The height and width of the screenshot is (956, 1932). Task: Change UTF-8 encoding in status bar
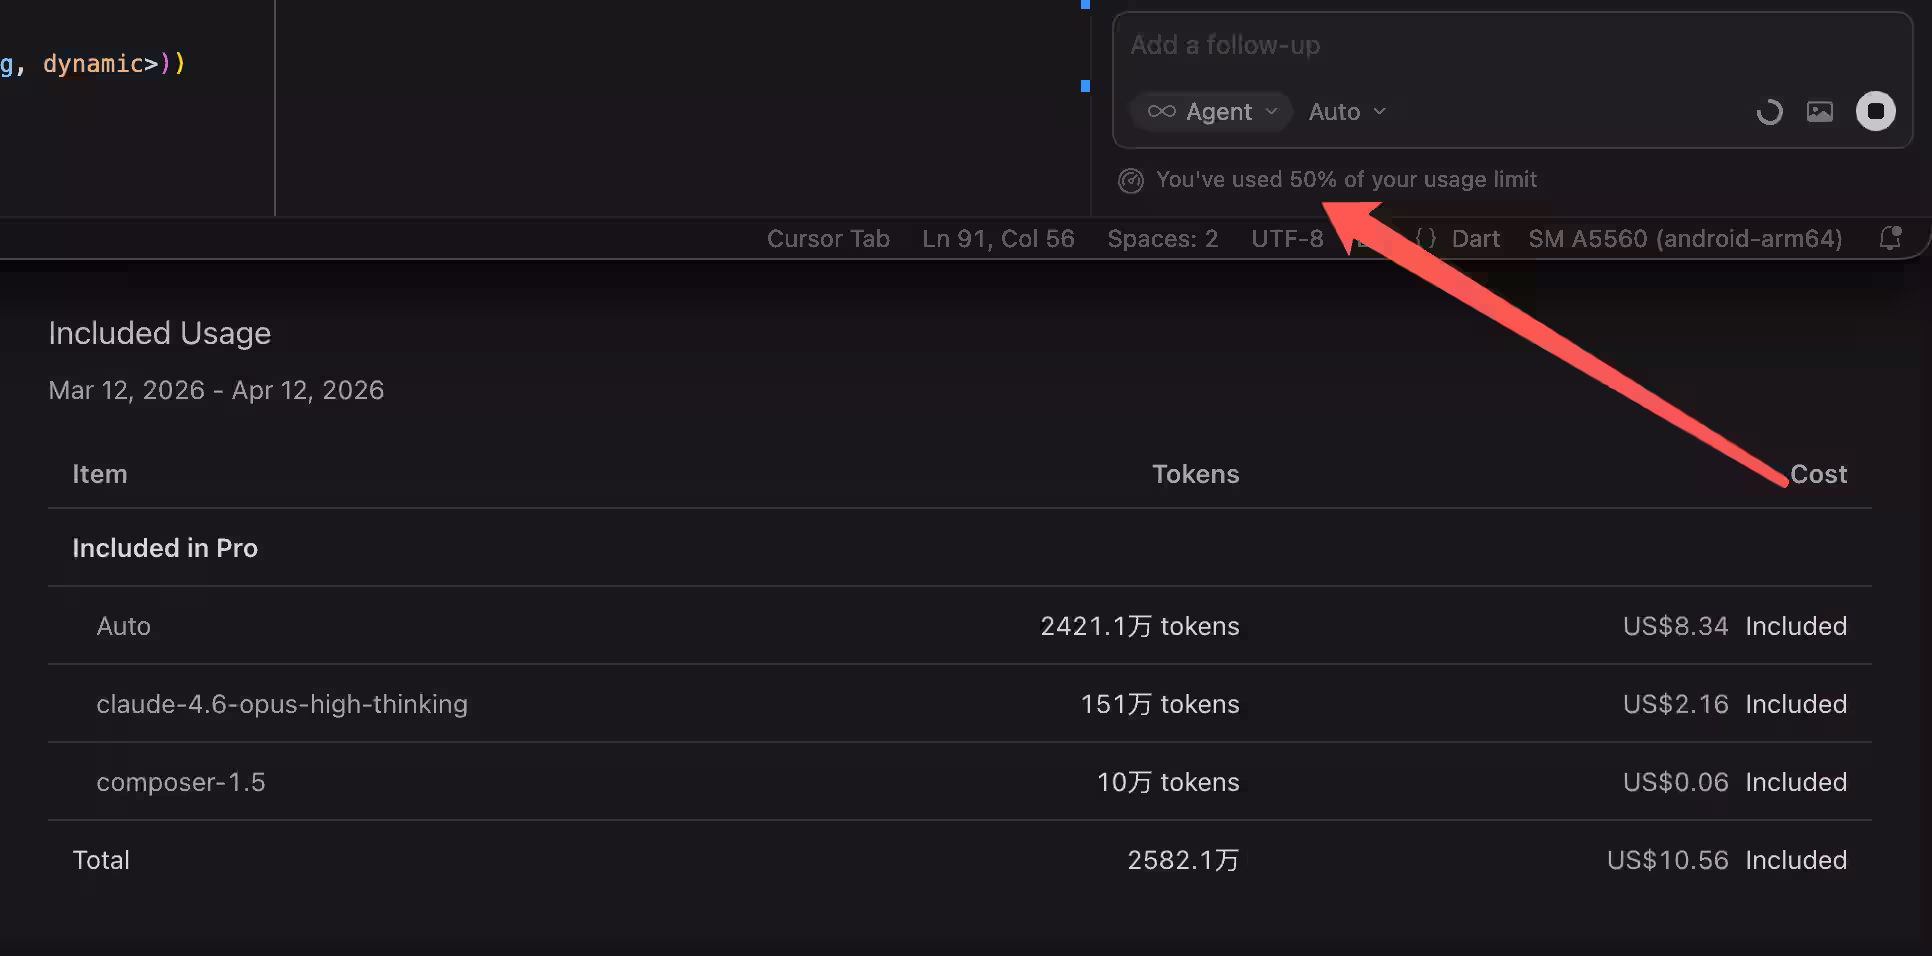pyautogui.click(x=1286, y=238)
